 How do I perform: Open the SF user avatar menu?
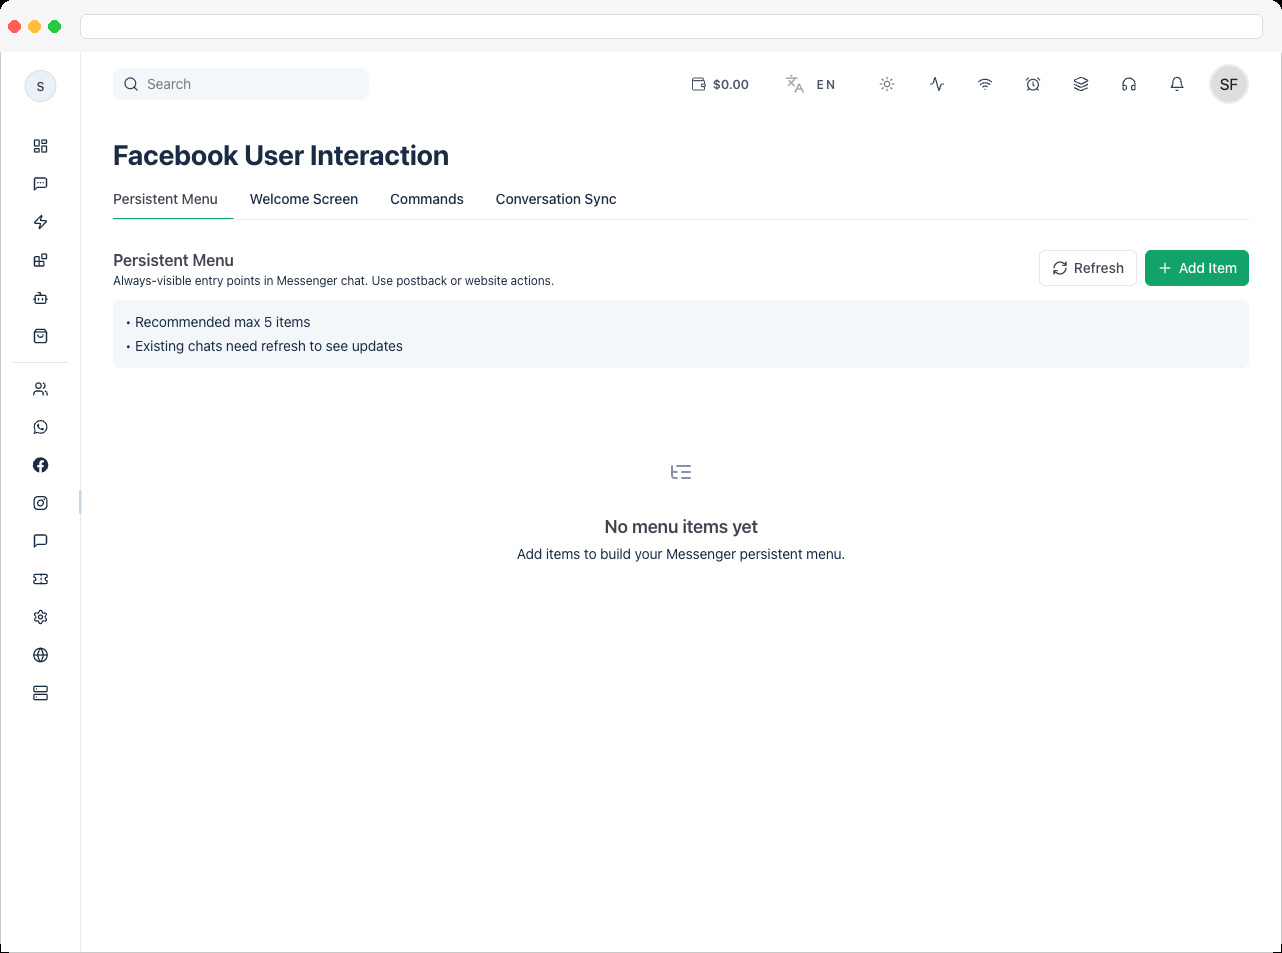click(x=1229, y=84)
